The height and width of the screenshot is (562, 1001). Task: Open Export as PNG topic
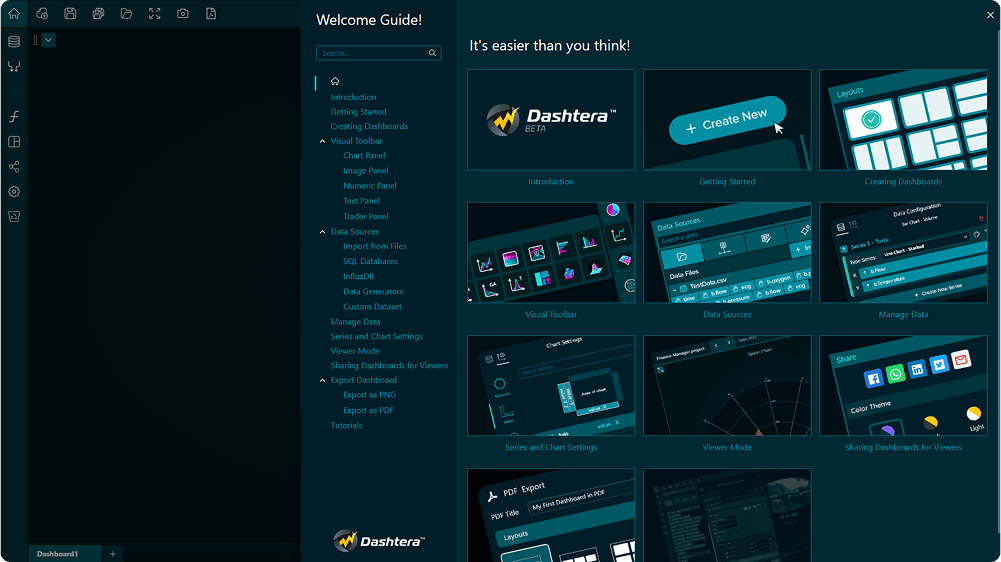coord(369,395)
